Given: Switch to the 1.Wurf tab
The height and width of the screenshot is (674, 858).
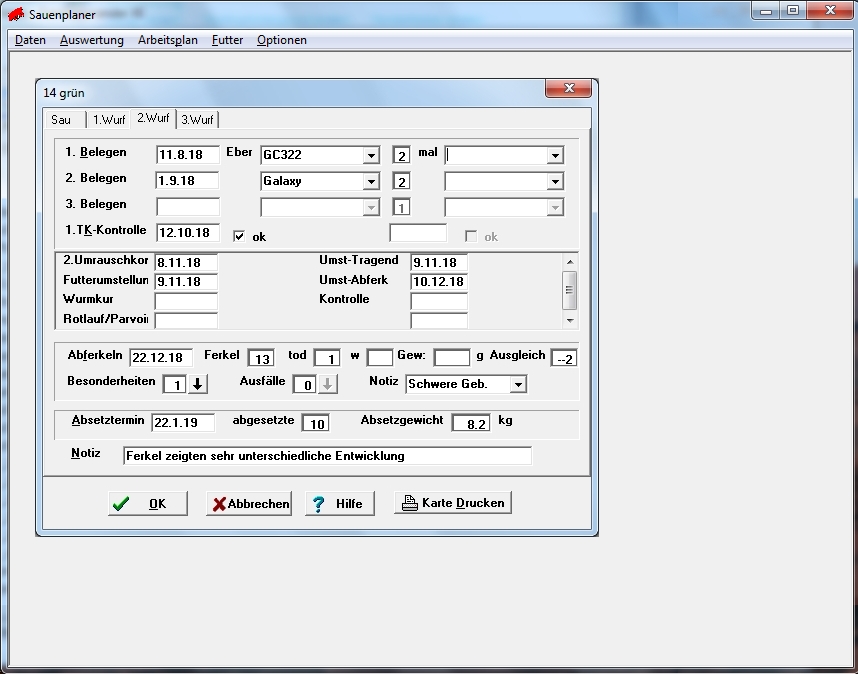Looking at the screenshot, I should click(x=109, y=120).
